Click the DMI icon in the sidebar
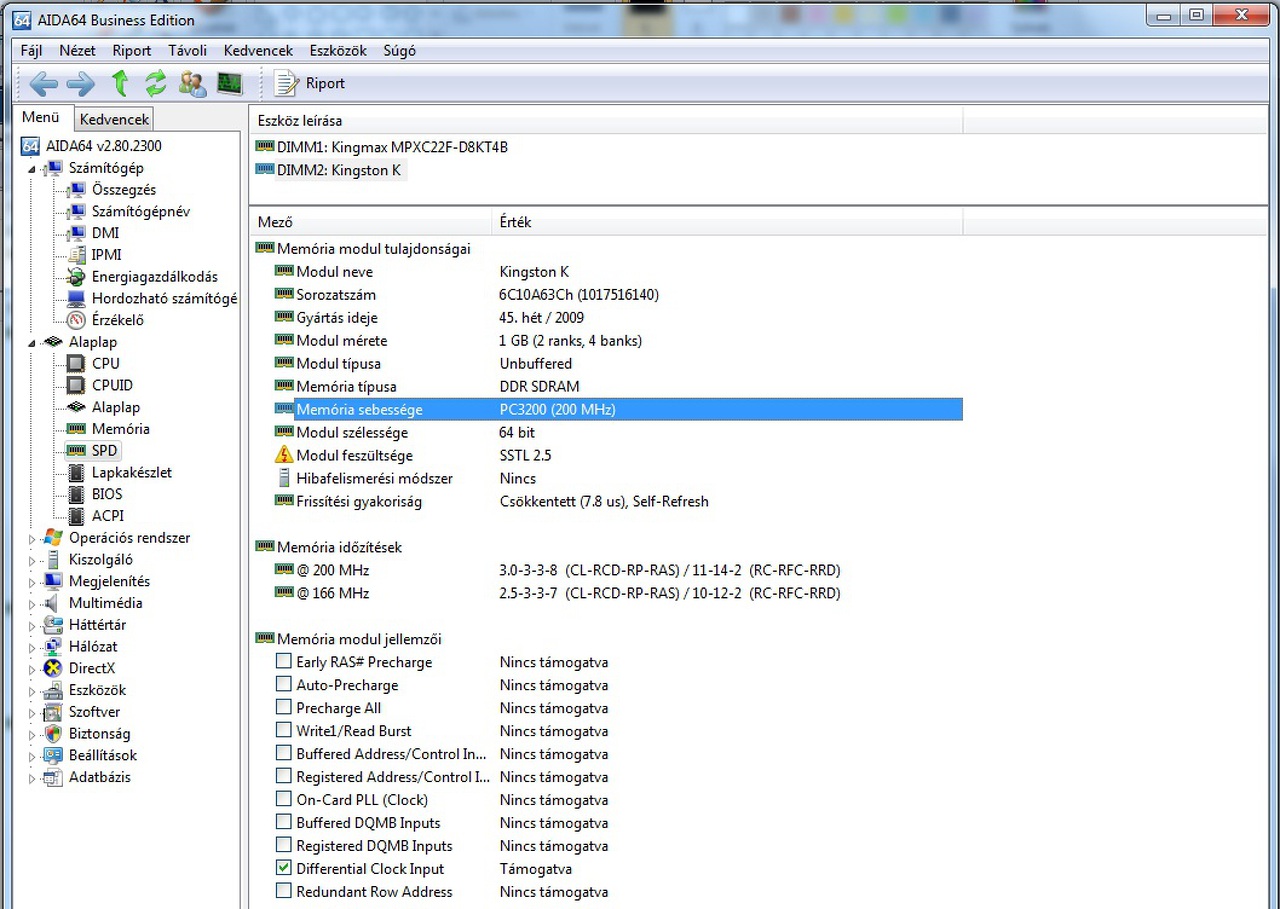Viewport: 1280px width, 909px height. tap(76, 233)
